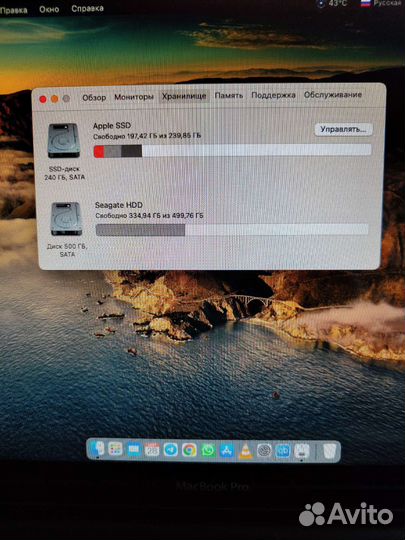
Task: Click the grey used segment of Seagate HDD bar
Action: (x=140, y=230)
